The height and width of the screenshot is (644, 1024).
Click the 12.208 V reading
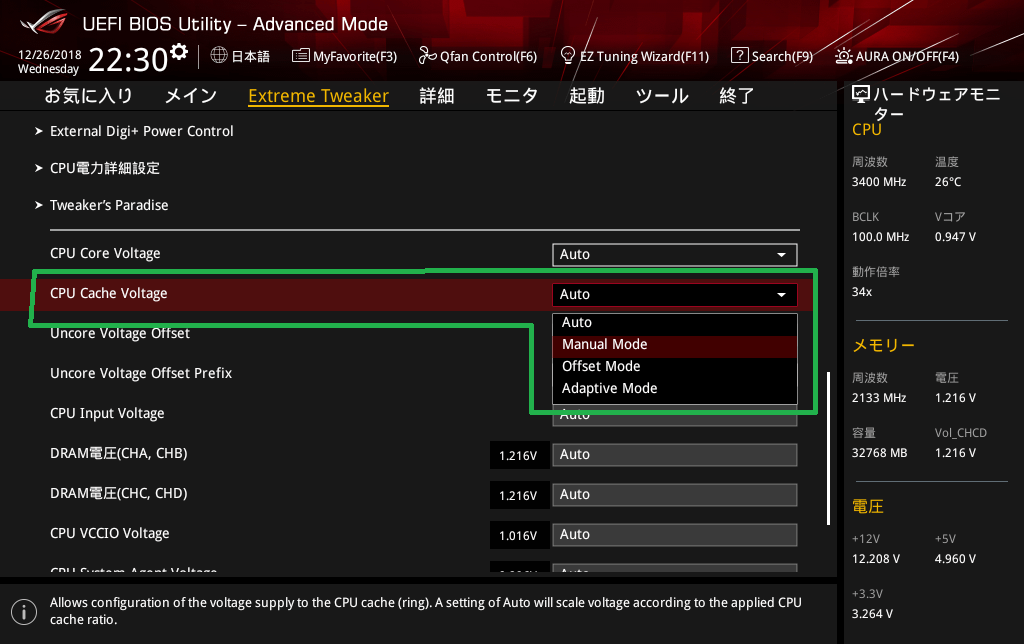click(875, 558)
